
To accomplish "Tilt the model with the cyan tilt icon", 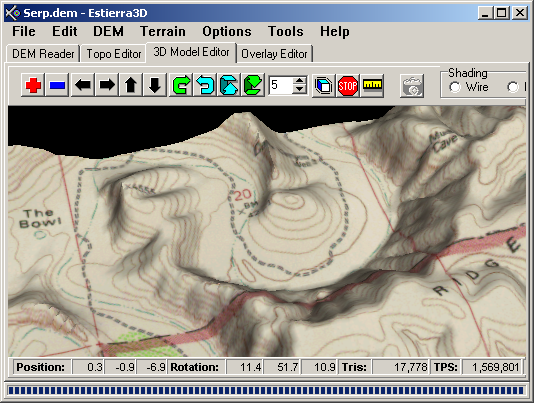I will click(229, 85).
